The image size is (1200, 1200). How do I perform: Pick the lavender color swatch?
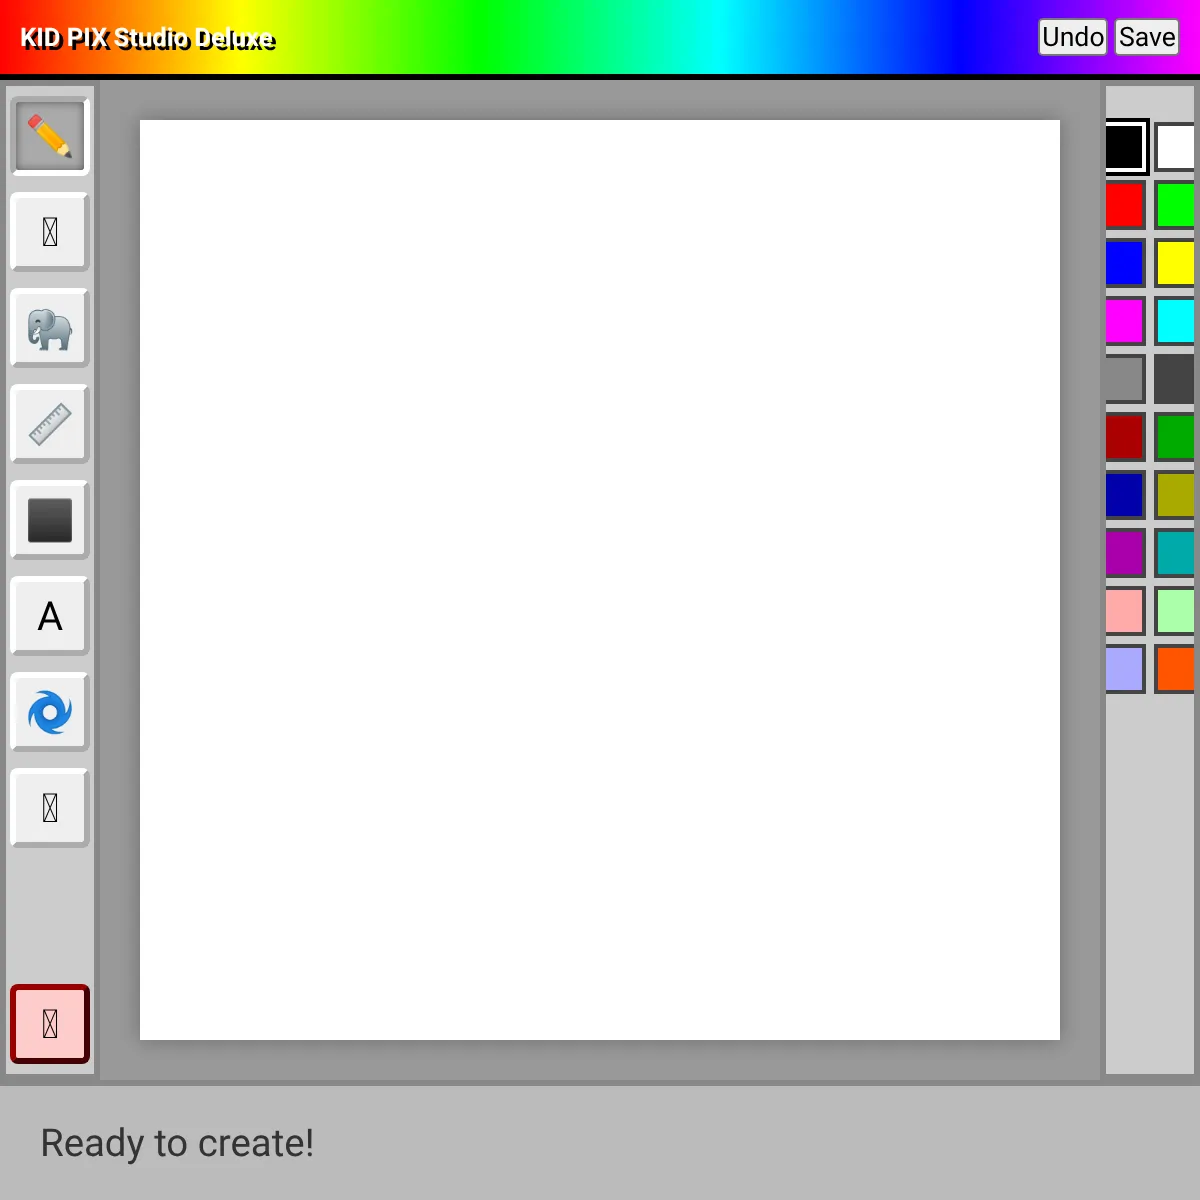pyautogui.click(x=1125, y=669)
